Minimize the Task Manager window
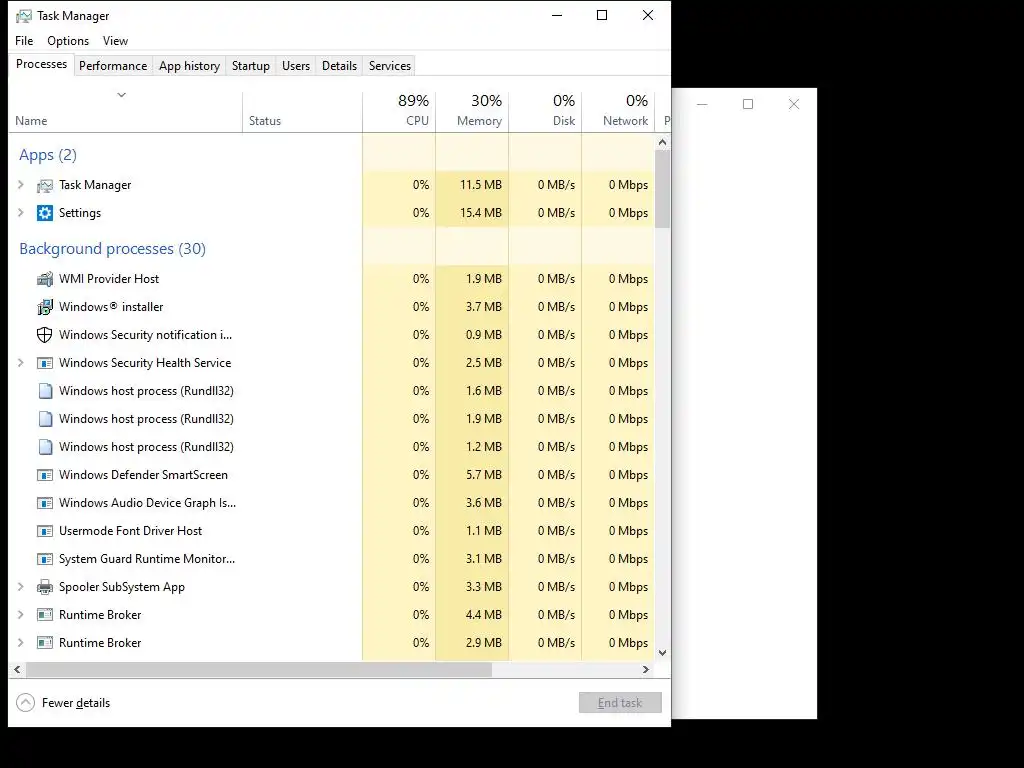Image resolution: width=1024 pixels, height=768 pixels. pos(557,15)
